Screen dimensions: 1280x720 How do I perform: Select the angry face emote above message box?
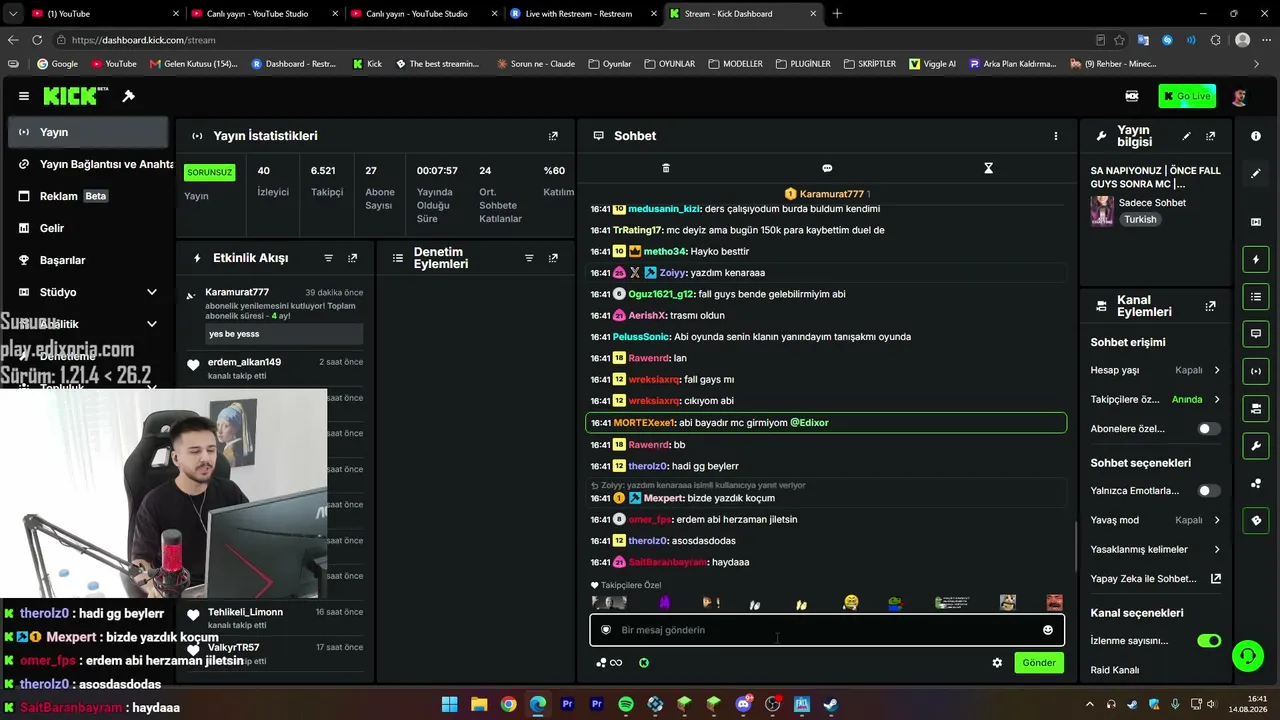1054,603
